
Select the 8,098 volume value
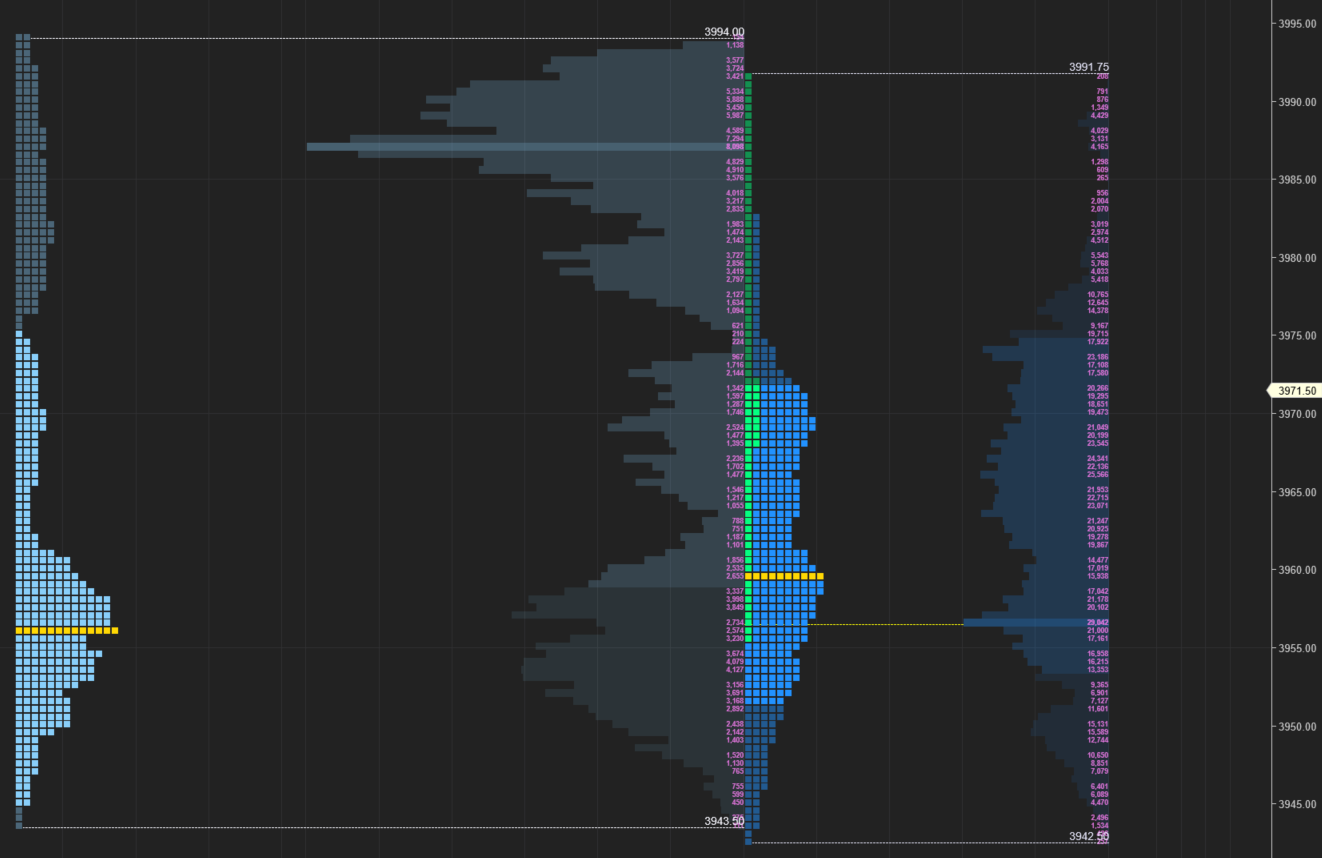click(x=735, y=147)
